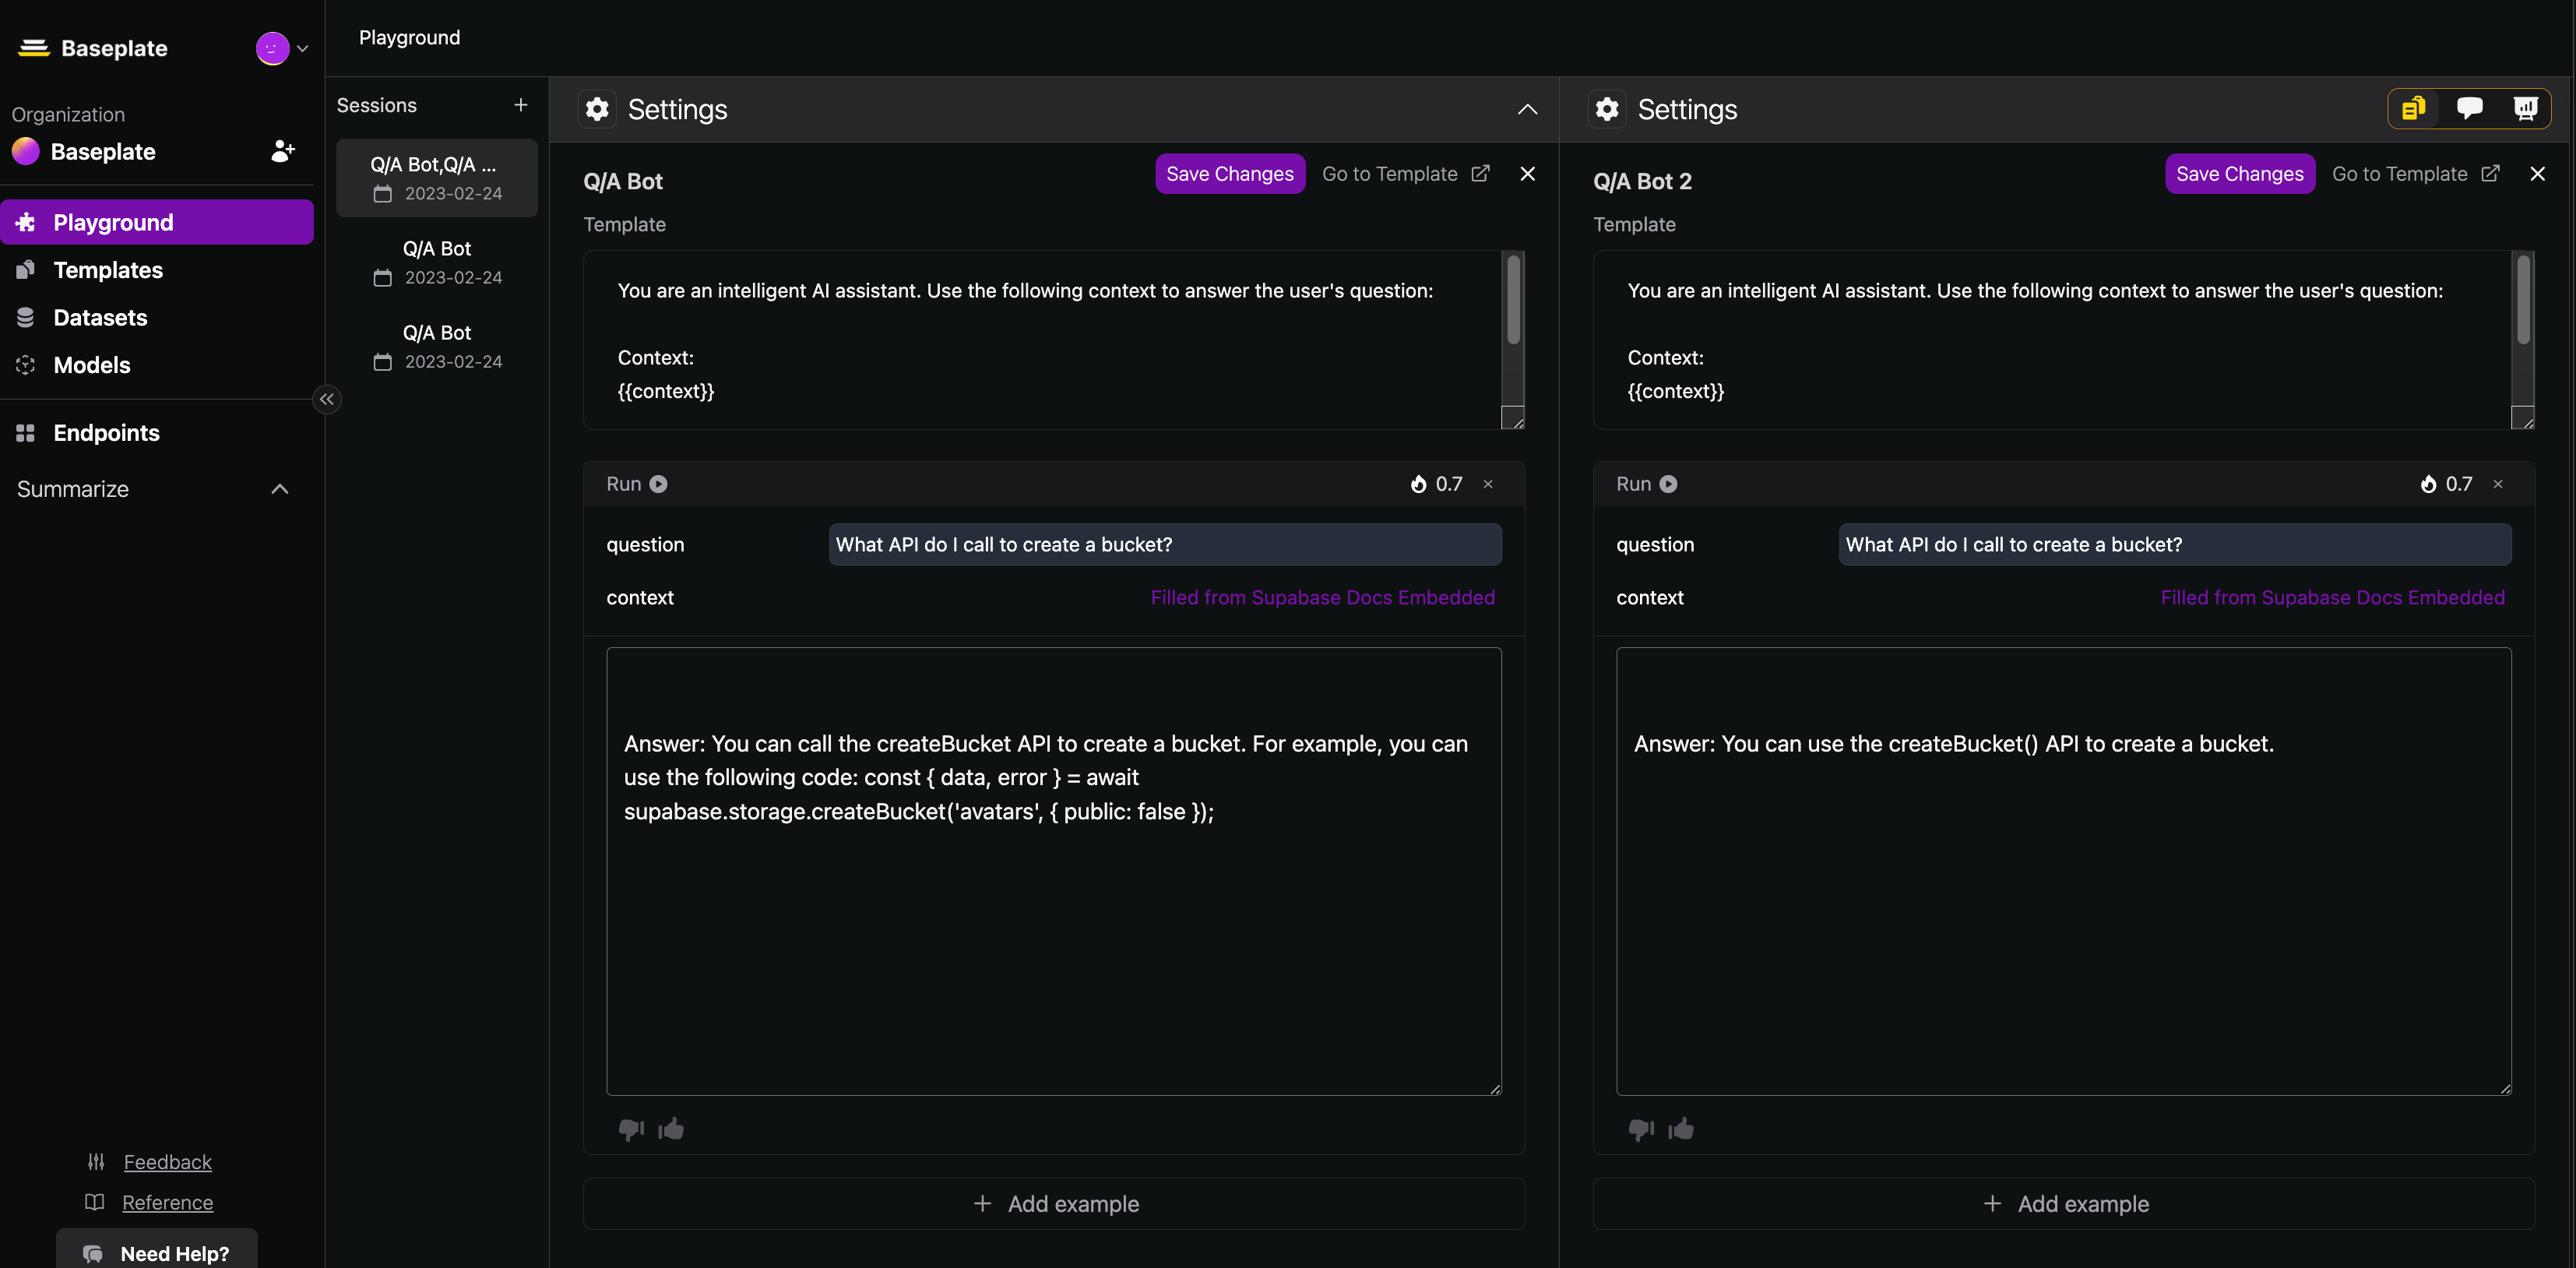Collapse the left Settings panel chevron
The image size is (2576, 1268).
[1526, 109]
